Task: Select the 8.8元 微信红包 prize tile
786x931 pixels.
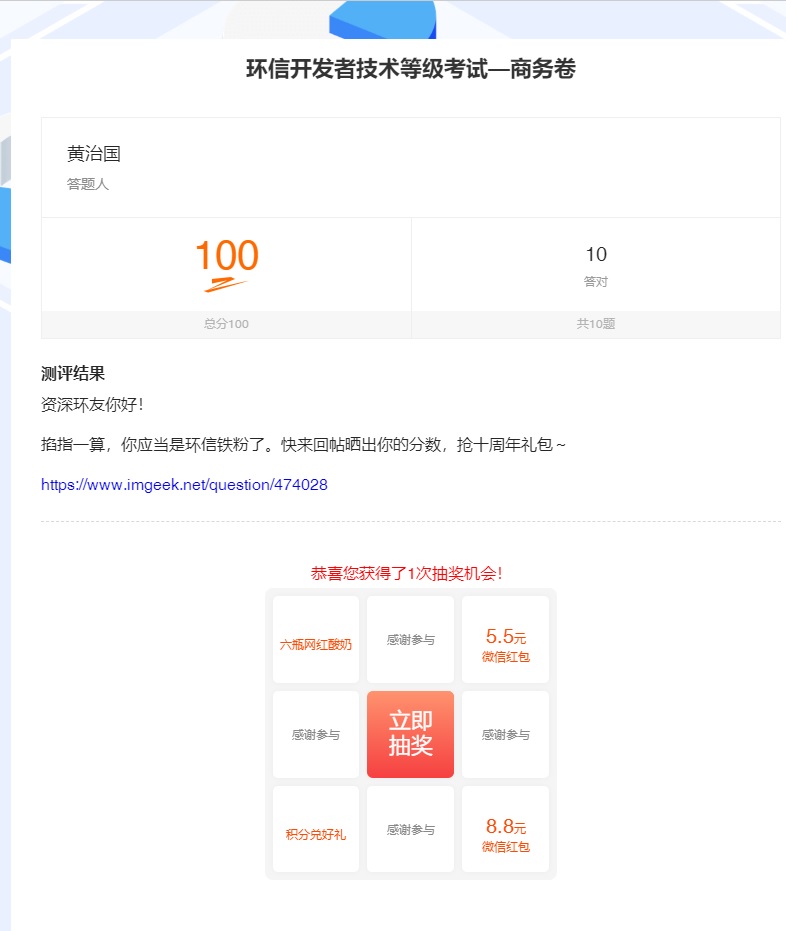Action: [x=505, y=829]
